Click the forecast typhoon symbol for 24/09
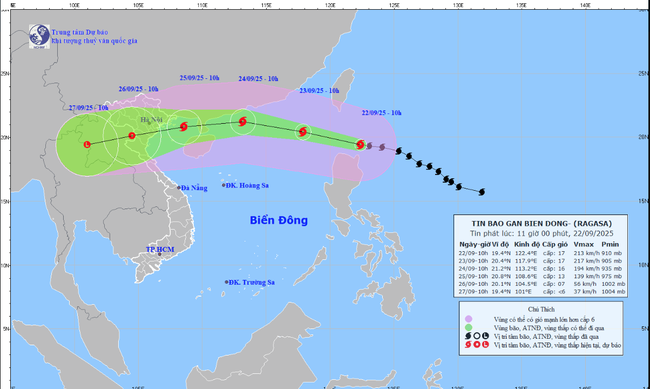Image resolution: width=650 pixels, height=389 pixels. pyautogui.click(x=243, y=122)
